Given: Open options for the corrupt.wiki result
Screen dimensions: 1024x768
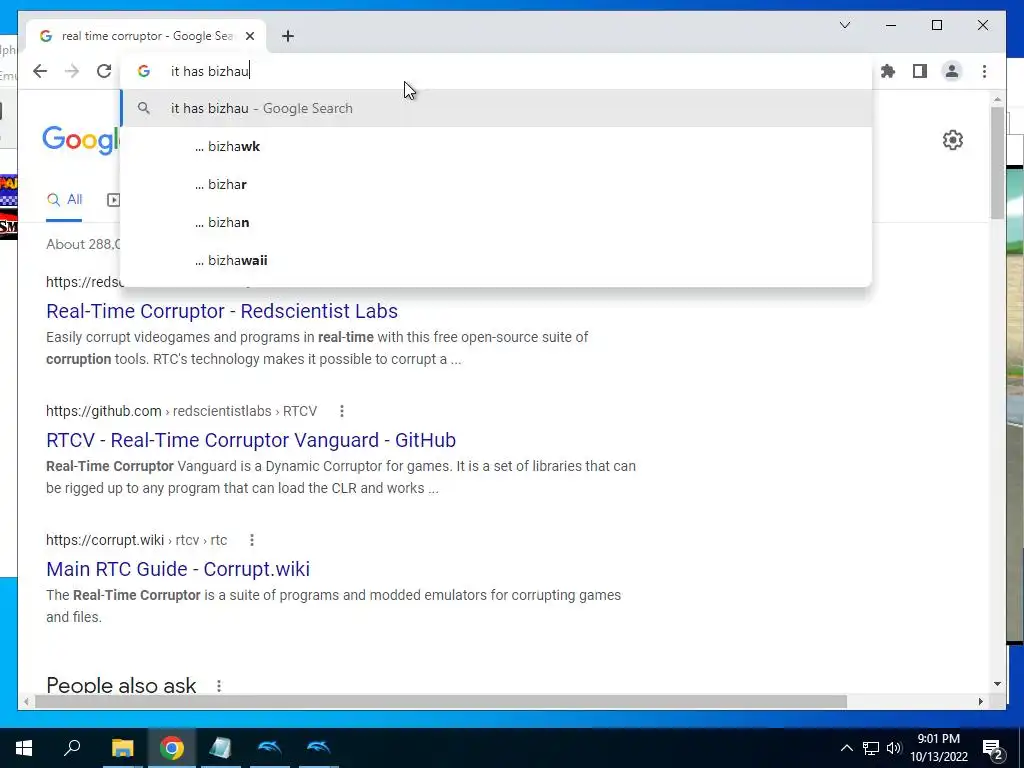Looking at the screenshot, I should 251,540.
